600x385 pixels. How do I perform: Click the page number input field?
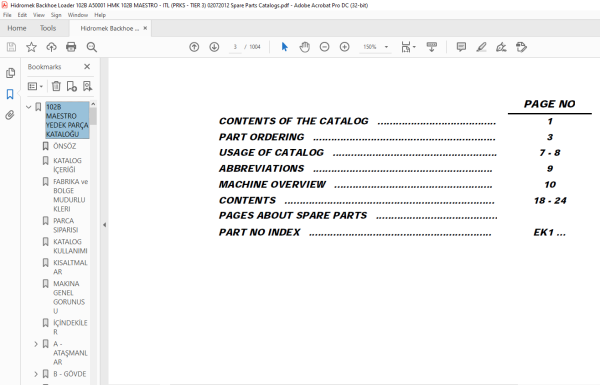click(x=235, y=47)
